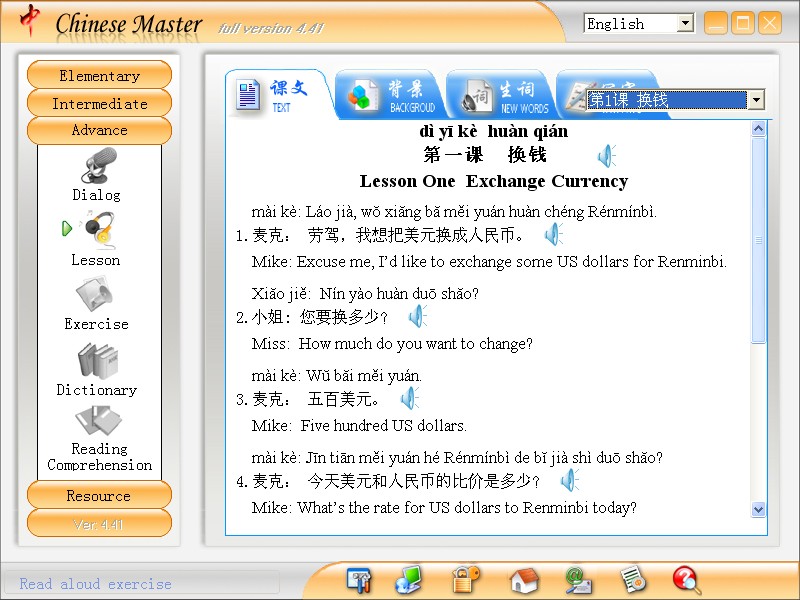Click the home house icon
The height and width of the screenshot is (600, 800).
coord(524,581)
